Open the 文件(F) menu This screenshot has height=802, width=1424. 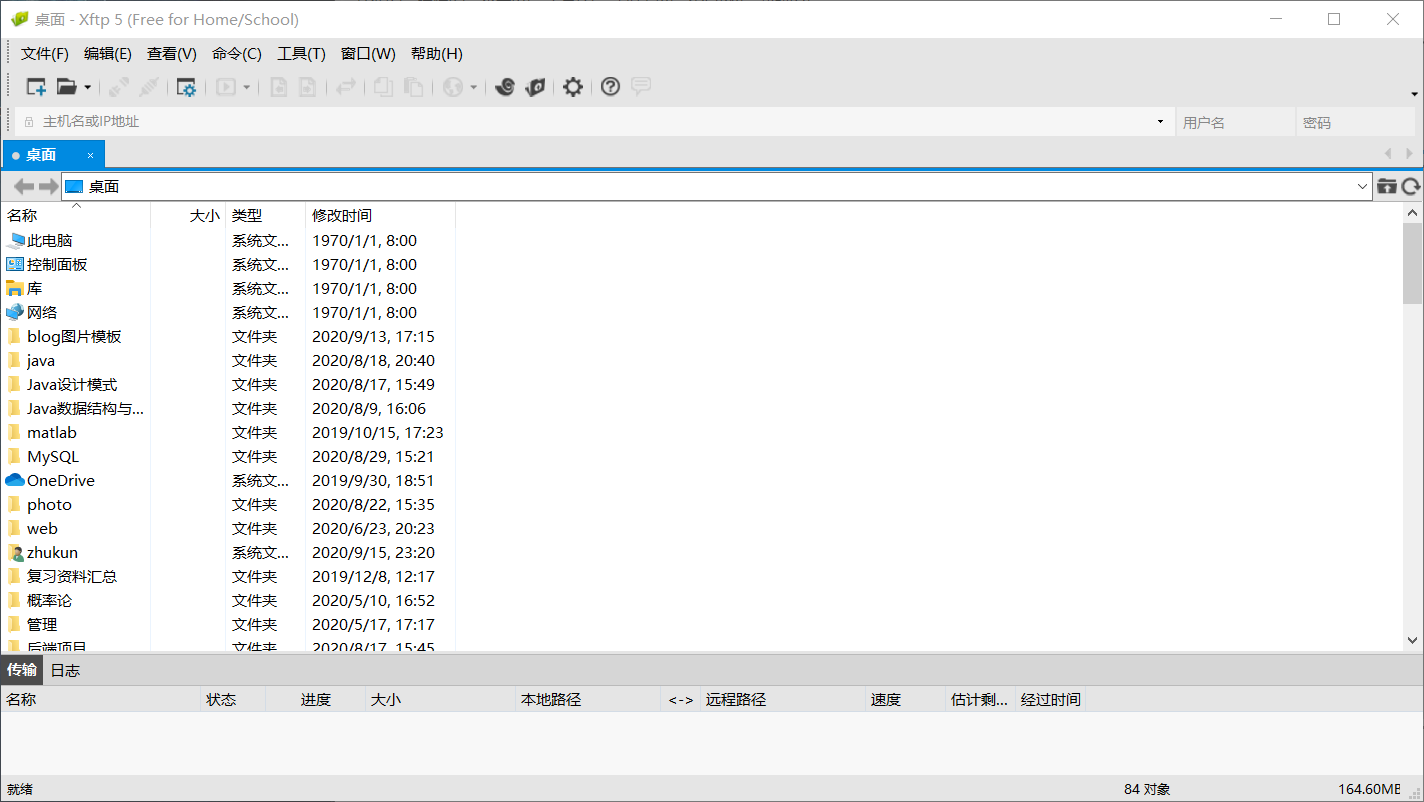coord(45,54)
